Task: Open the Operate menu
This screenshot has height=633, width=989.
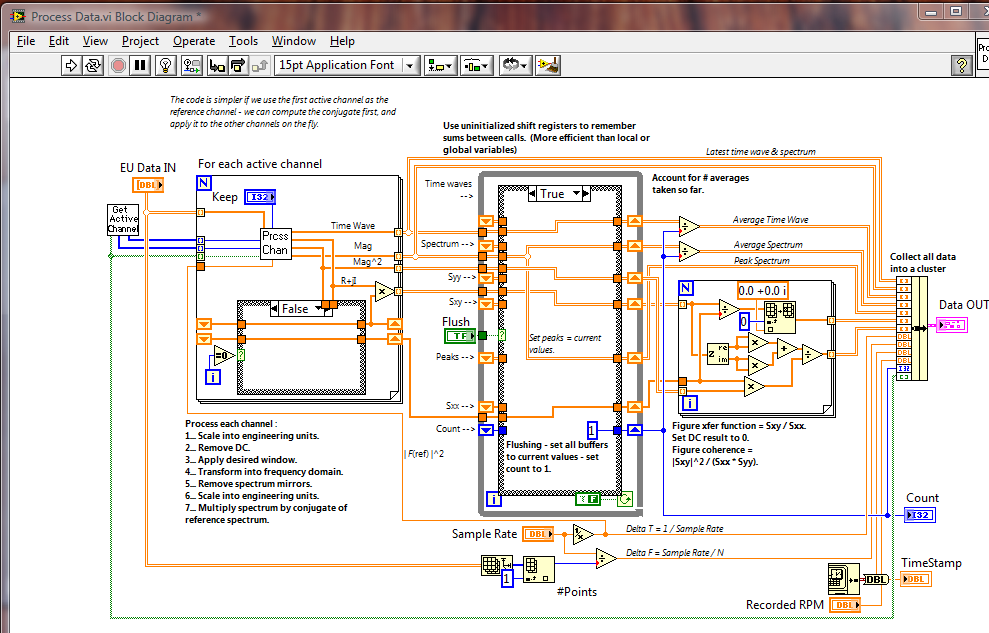Action: tap(193, 41)
